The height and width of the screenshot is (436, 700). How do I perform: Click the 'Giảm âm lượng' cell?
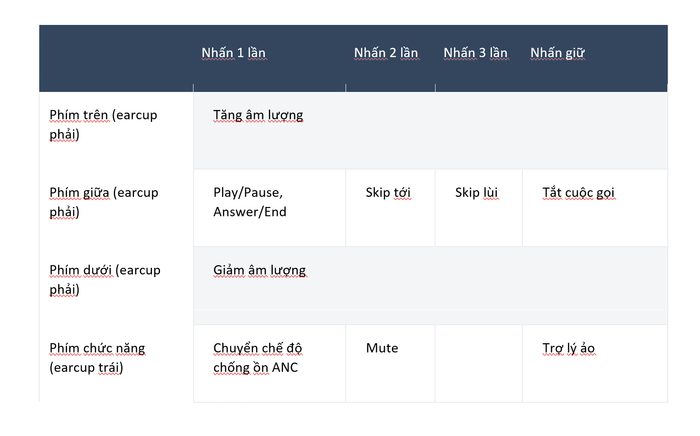pyautogui.click(x=259, y=270)
